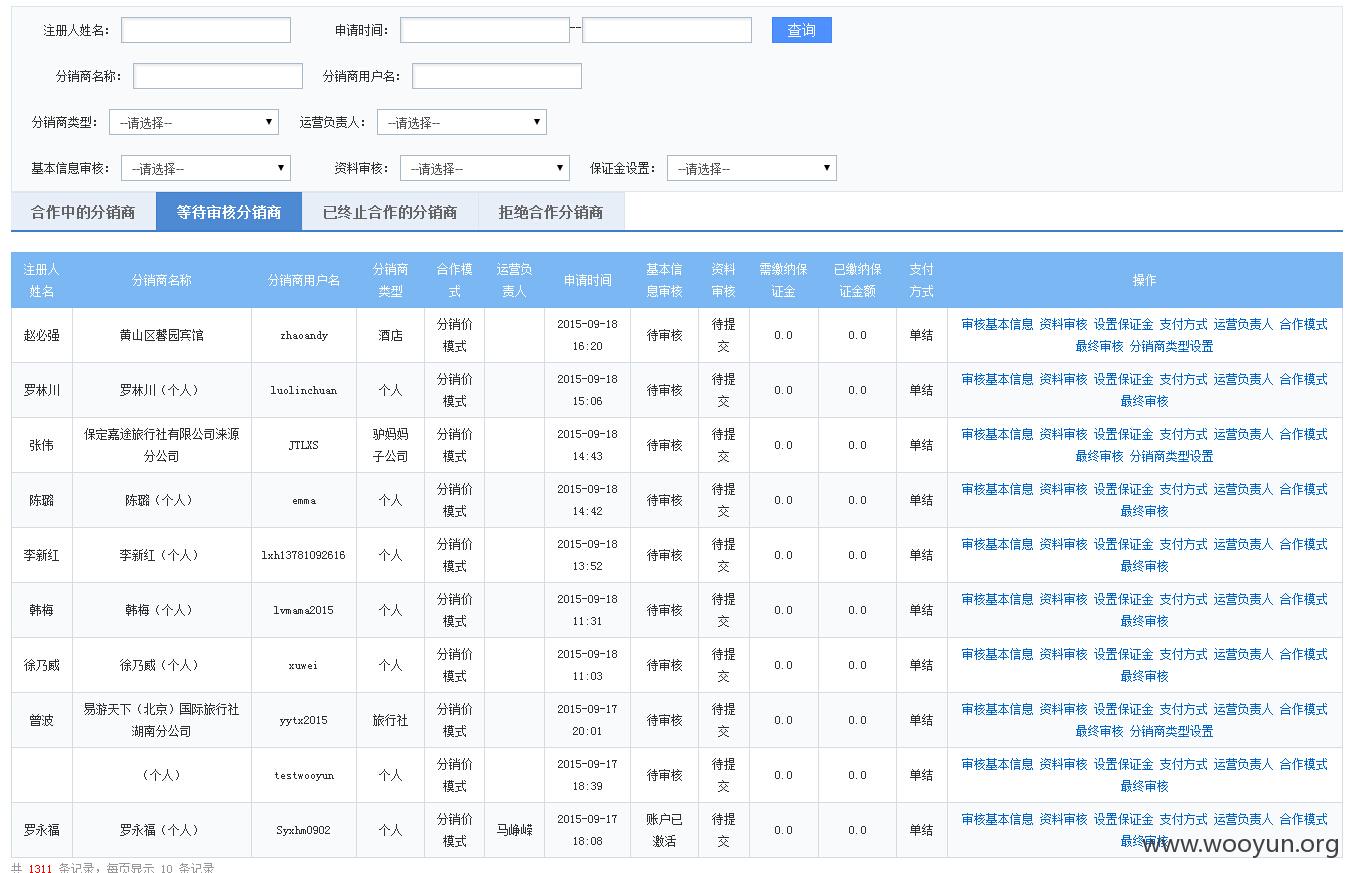Click 运营负责人 link in yytx2015 row
This screenshot has height=873, width=1348.
1243,709
